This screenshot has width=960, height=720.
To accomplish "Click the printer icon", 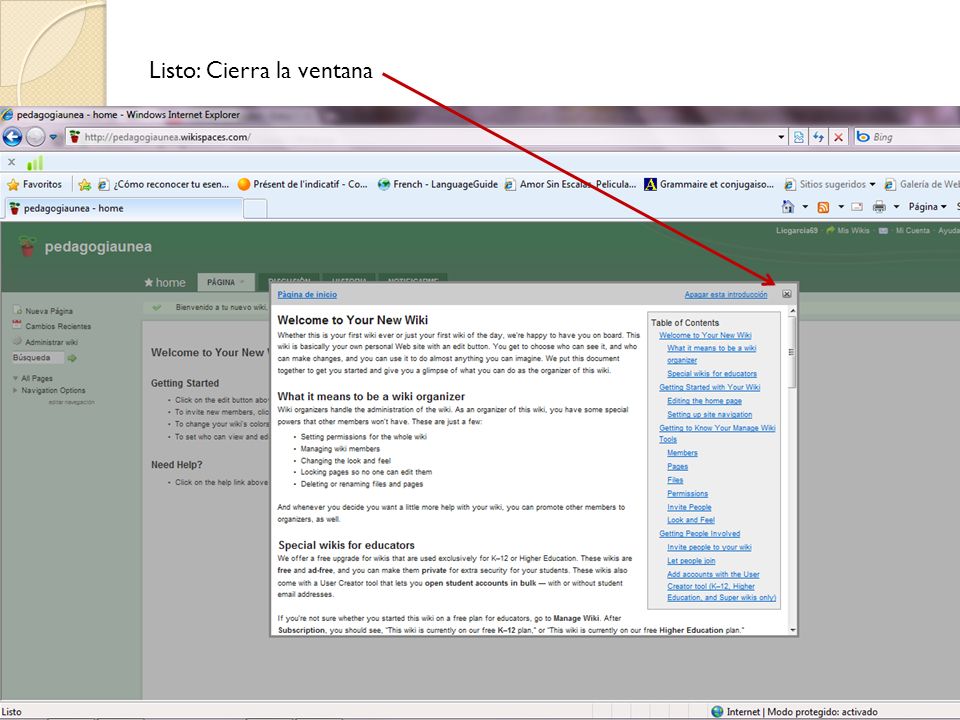I will click(879, 207).
